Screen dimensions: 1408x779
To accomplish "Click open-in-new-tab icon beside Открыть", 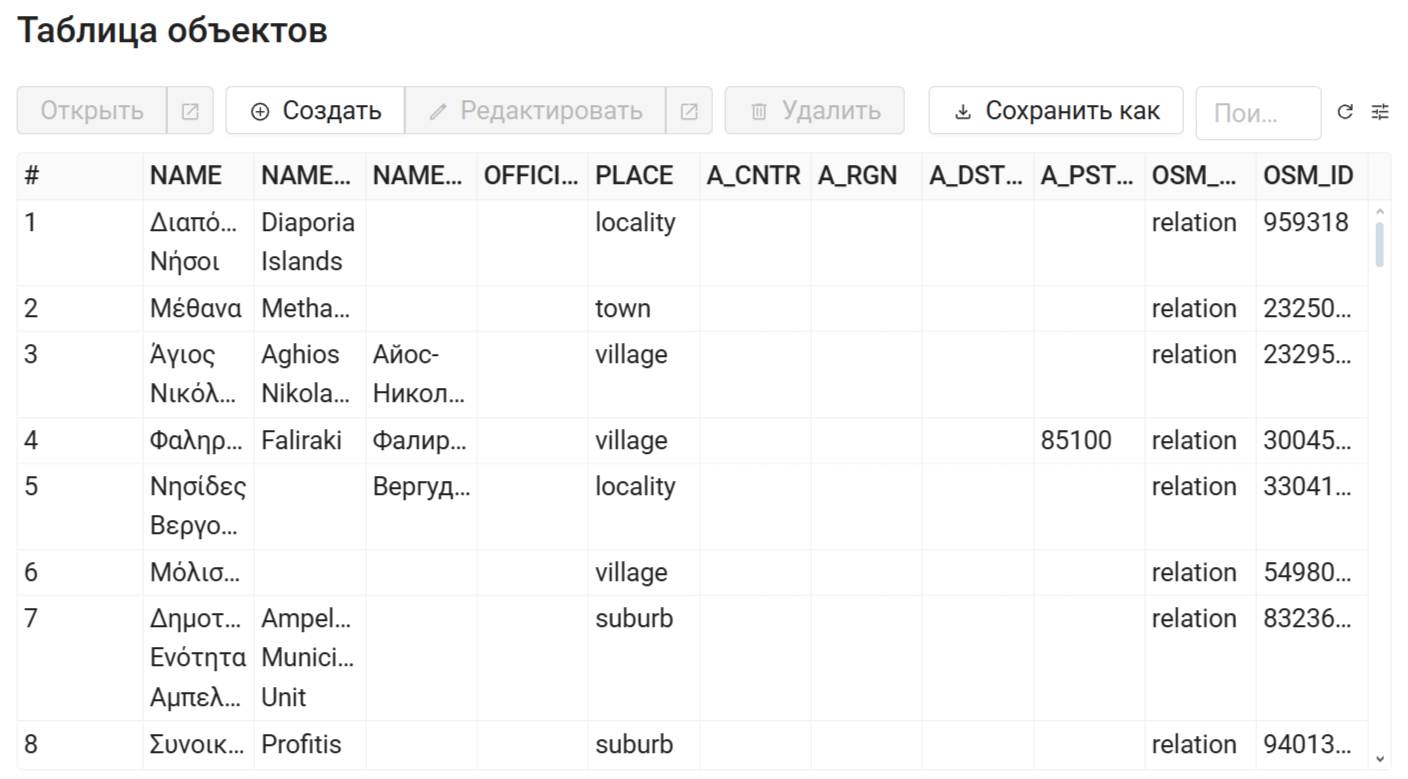I will coord(190,111).
